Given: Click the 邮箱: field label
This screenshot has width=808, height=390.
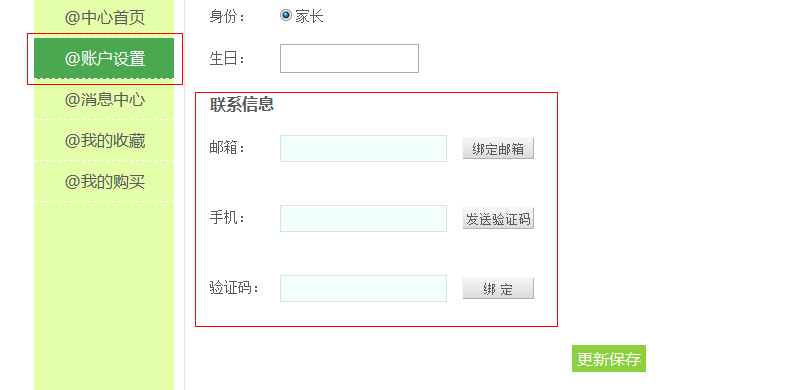Looking at the screenshot, I should (227, 148).
